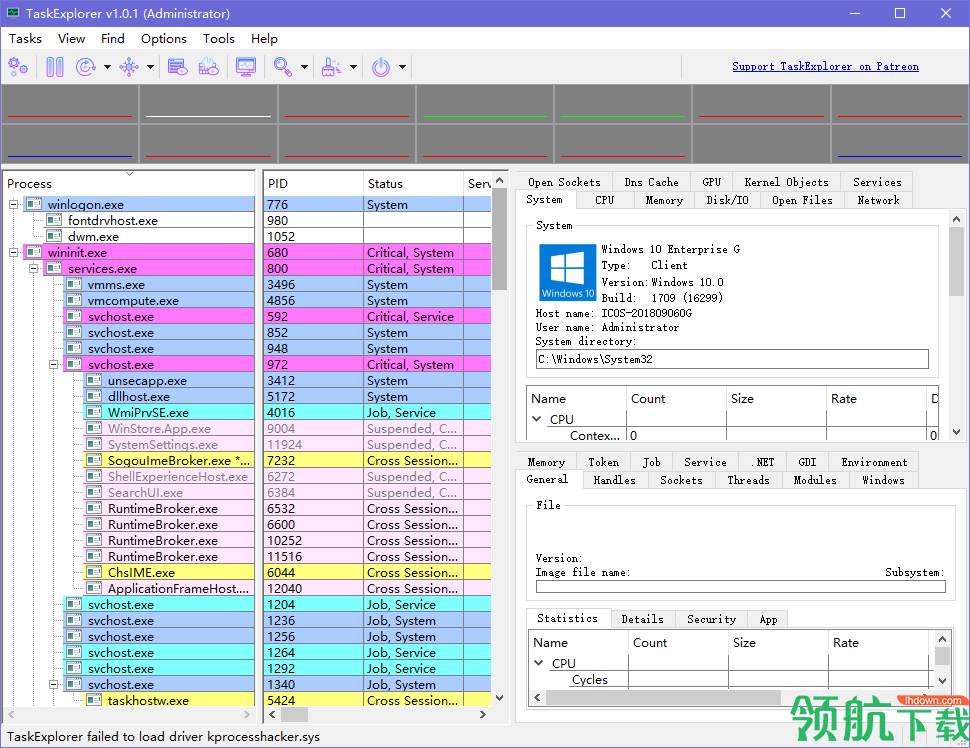This screenshot has height=748, width=970.
Task: Click the tree view snowflake toolbar icon
Action: (x=129, y=66)
